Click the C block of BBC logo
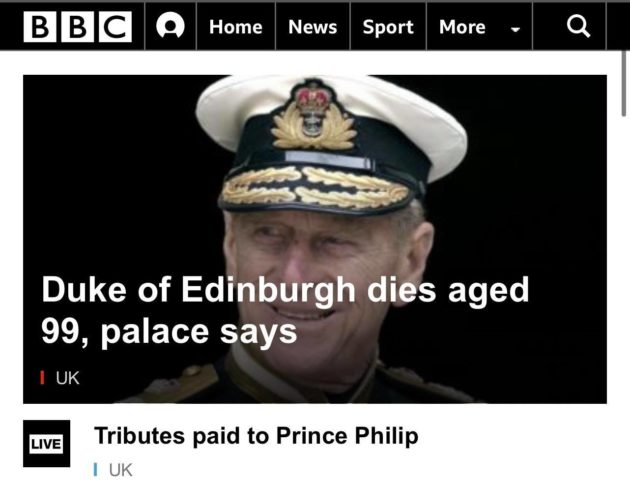The width and height of the screenshot is (630, 483). 115,27
